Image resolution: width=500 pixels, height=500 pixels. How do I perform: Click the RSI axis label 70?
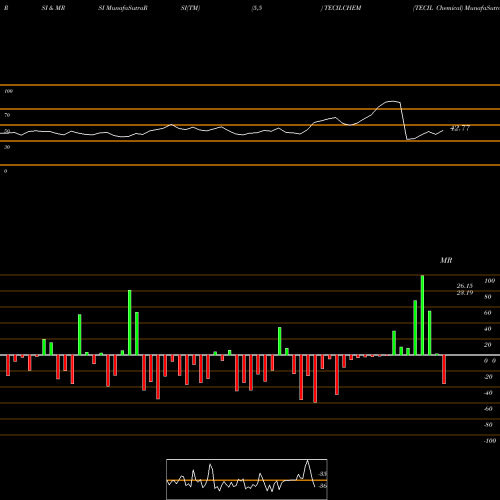tap(7, 115)
